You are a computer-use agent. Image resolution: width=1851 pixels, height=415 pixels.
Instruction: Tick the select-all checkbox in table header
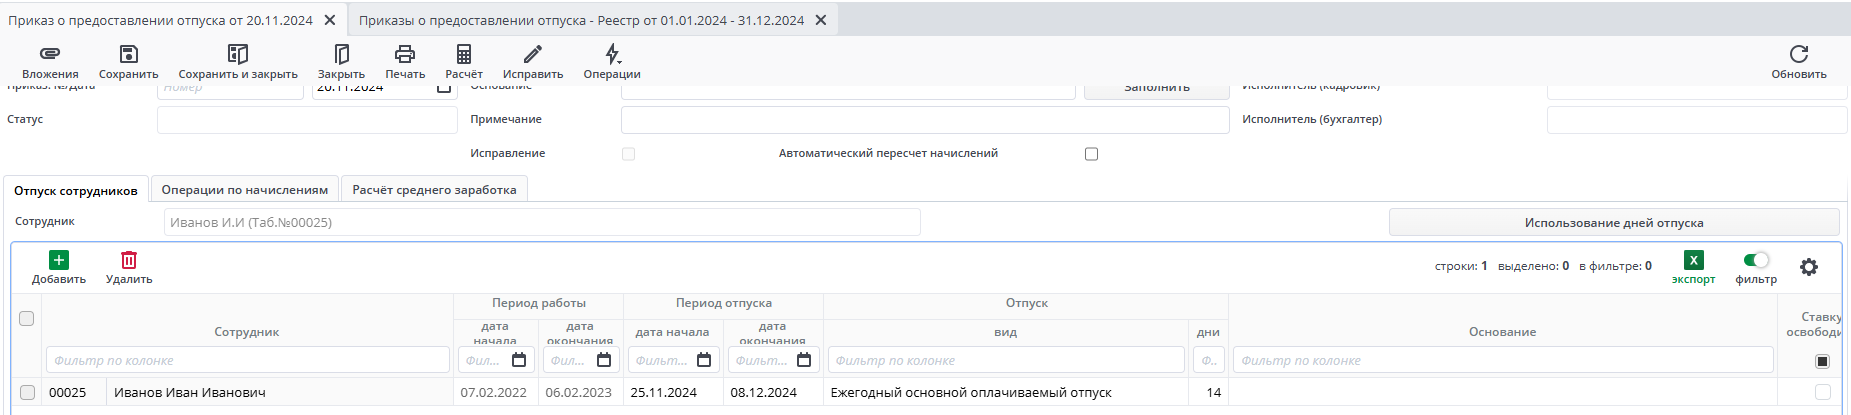[x=27, y=318]
